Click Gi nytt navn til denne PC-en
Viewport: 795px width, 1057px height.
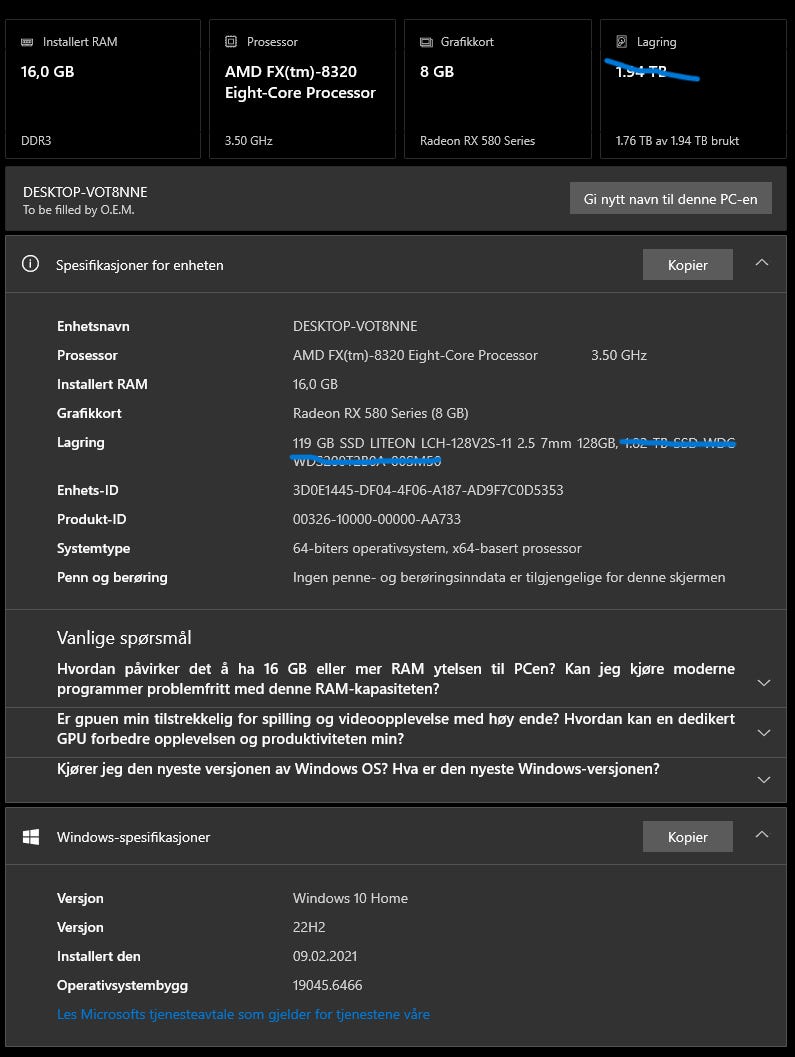coord(670,199)
